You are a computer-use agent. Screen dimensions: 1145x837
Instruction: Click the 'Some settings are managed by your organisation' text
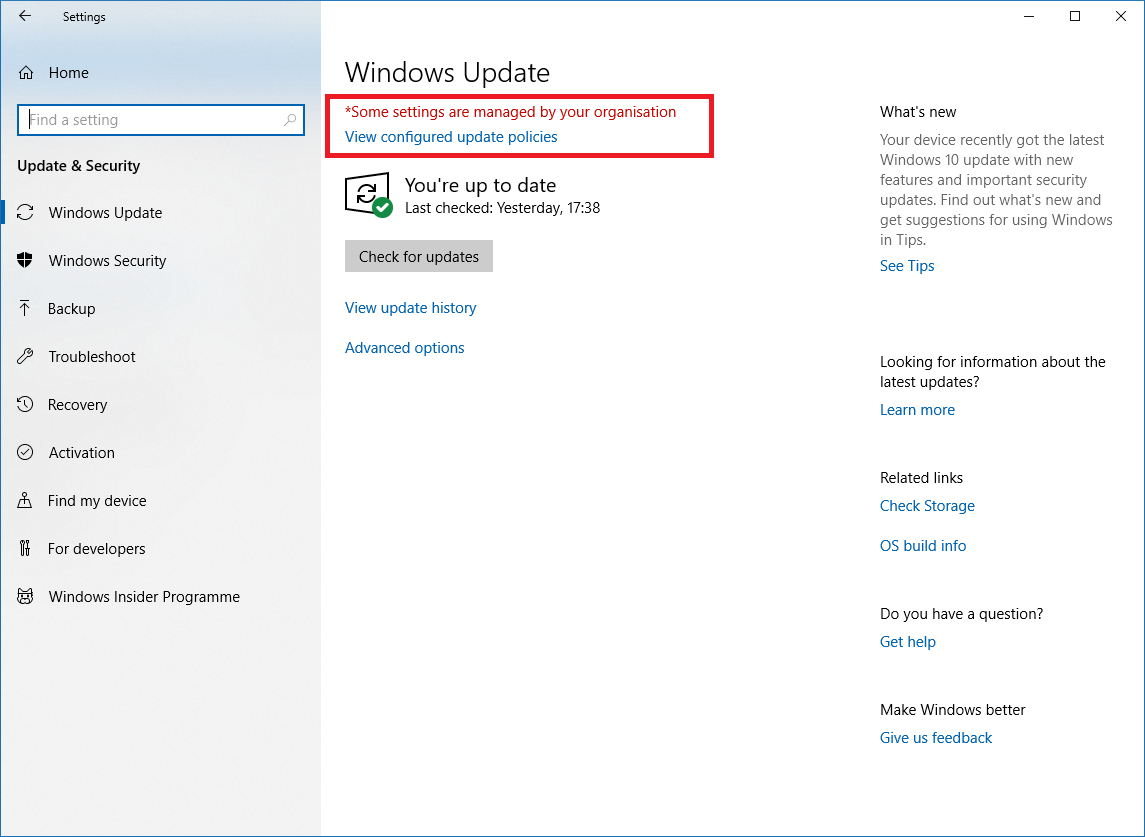pyautogui.click(x=510, y=112)
